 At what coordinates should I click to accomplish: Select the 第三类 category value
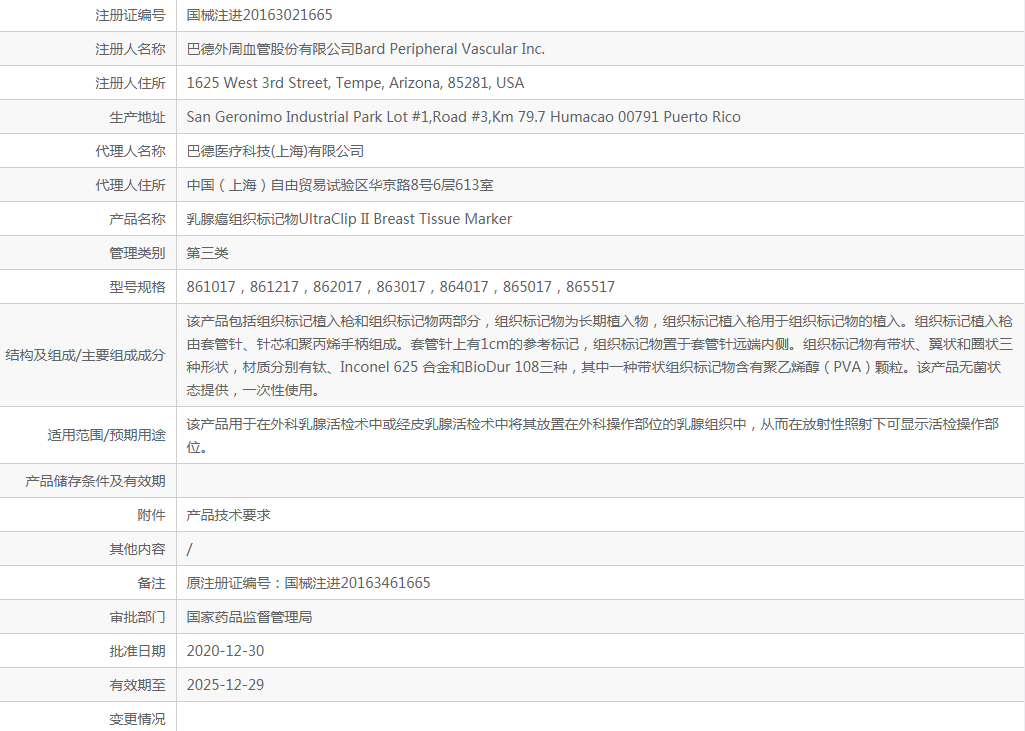[x=207, y=253]
